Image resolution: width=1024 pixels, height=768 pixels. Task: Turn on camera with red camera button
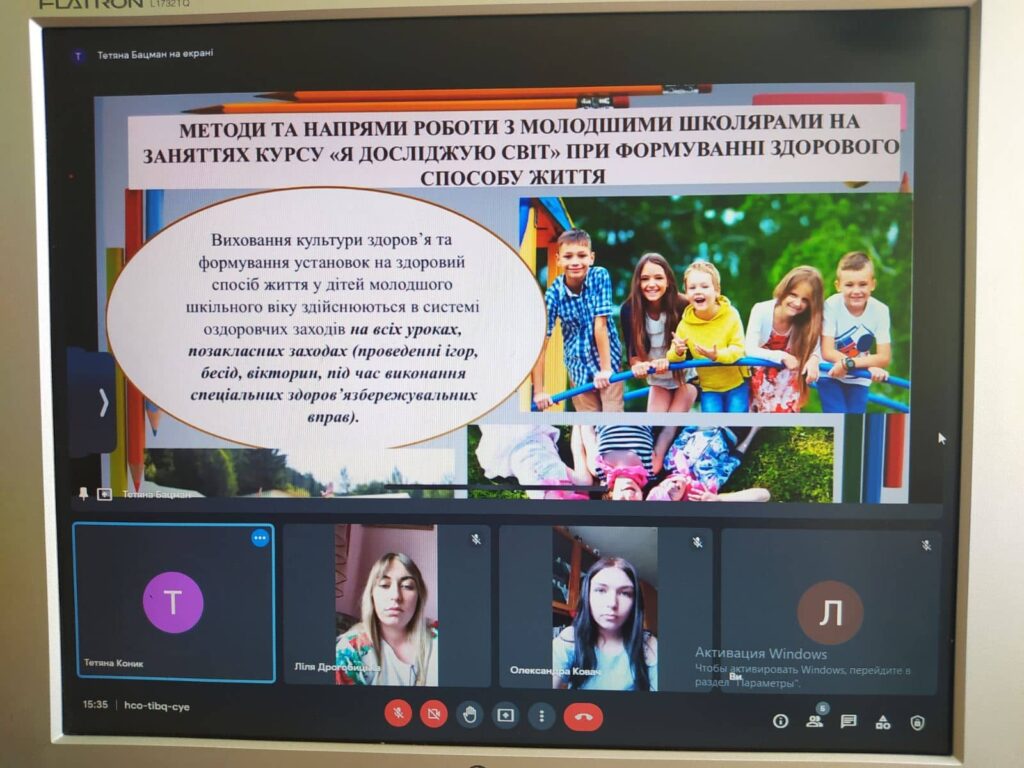tap(433, 714)
